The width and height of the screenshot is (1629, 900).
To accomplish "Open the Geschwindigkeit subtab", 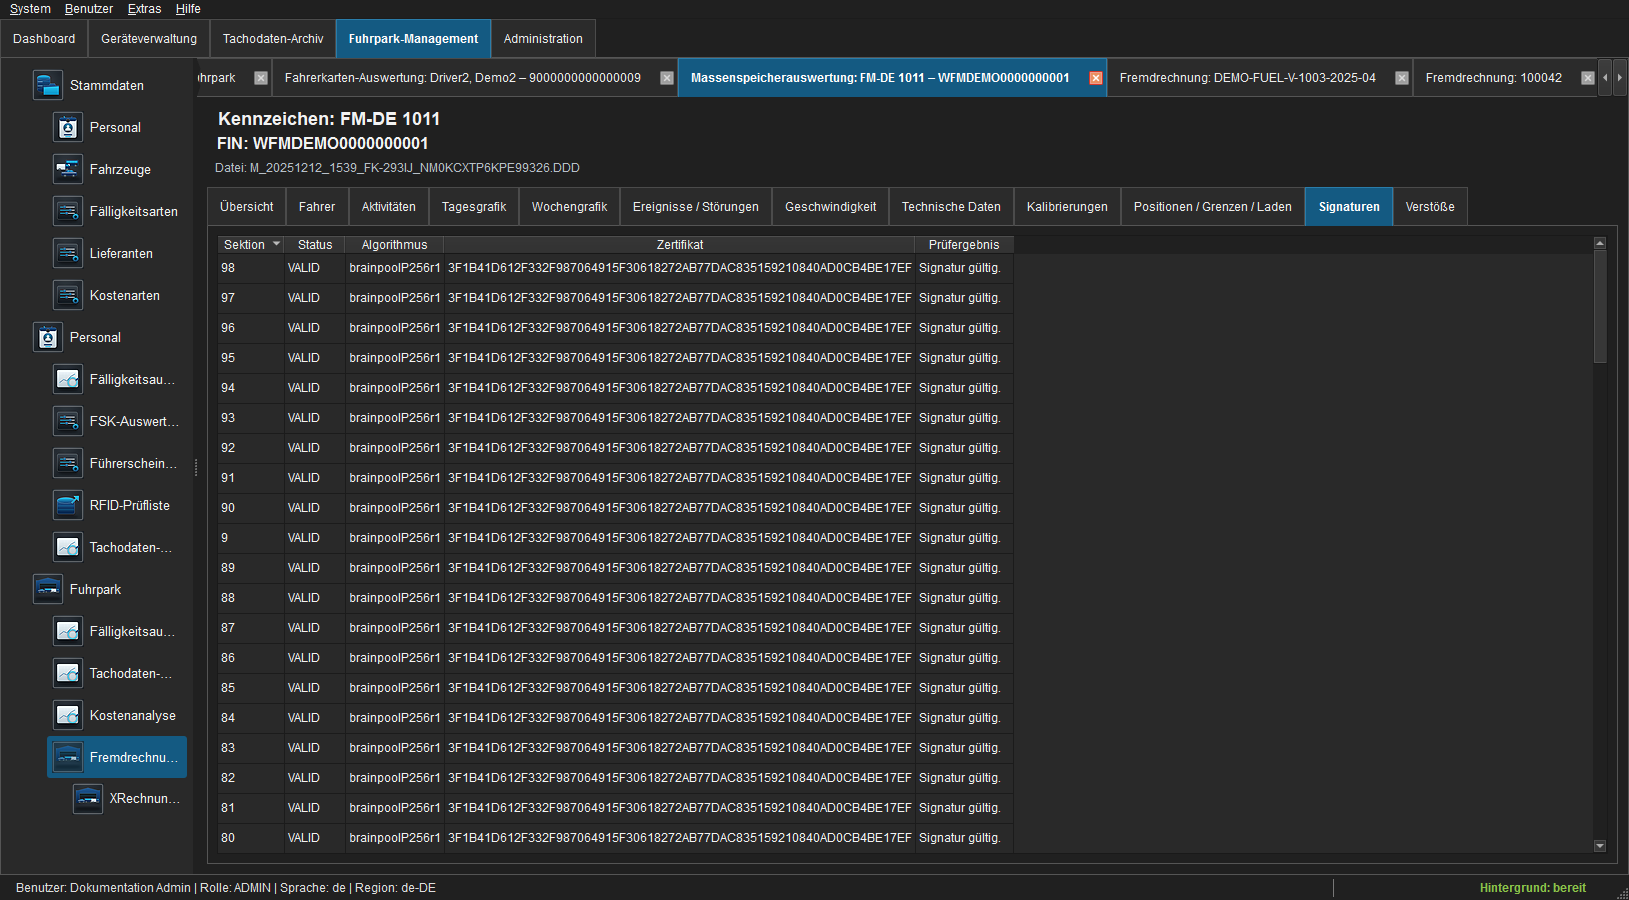I will pyautogui.click(x=831, y=207).
